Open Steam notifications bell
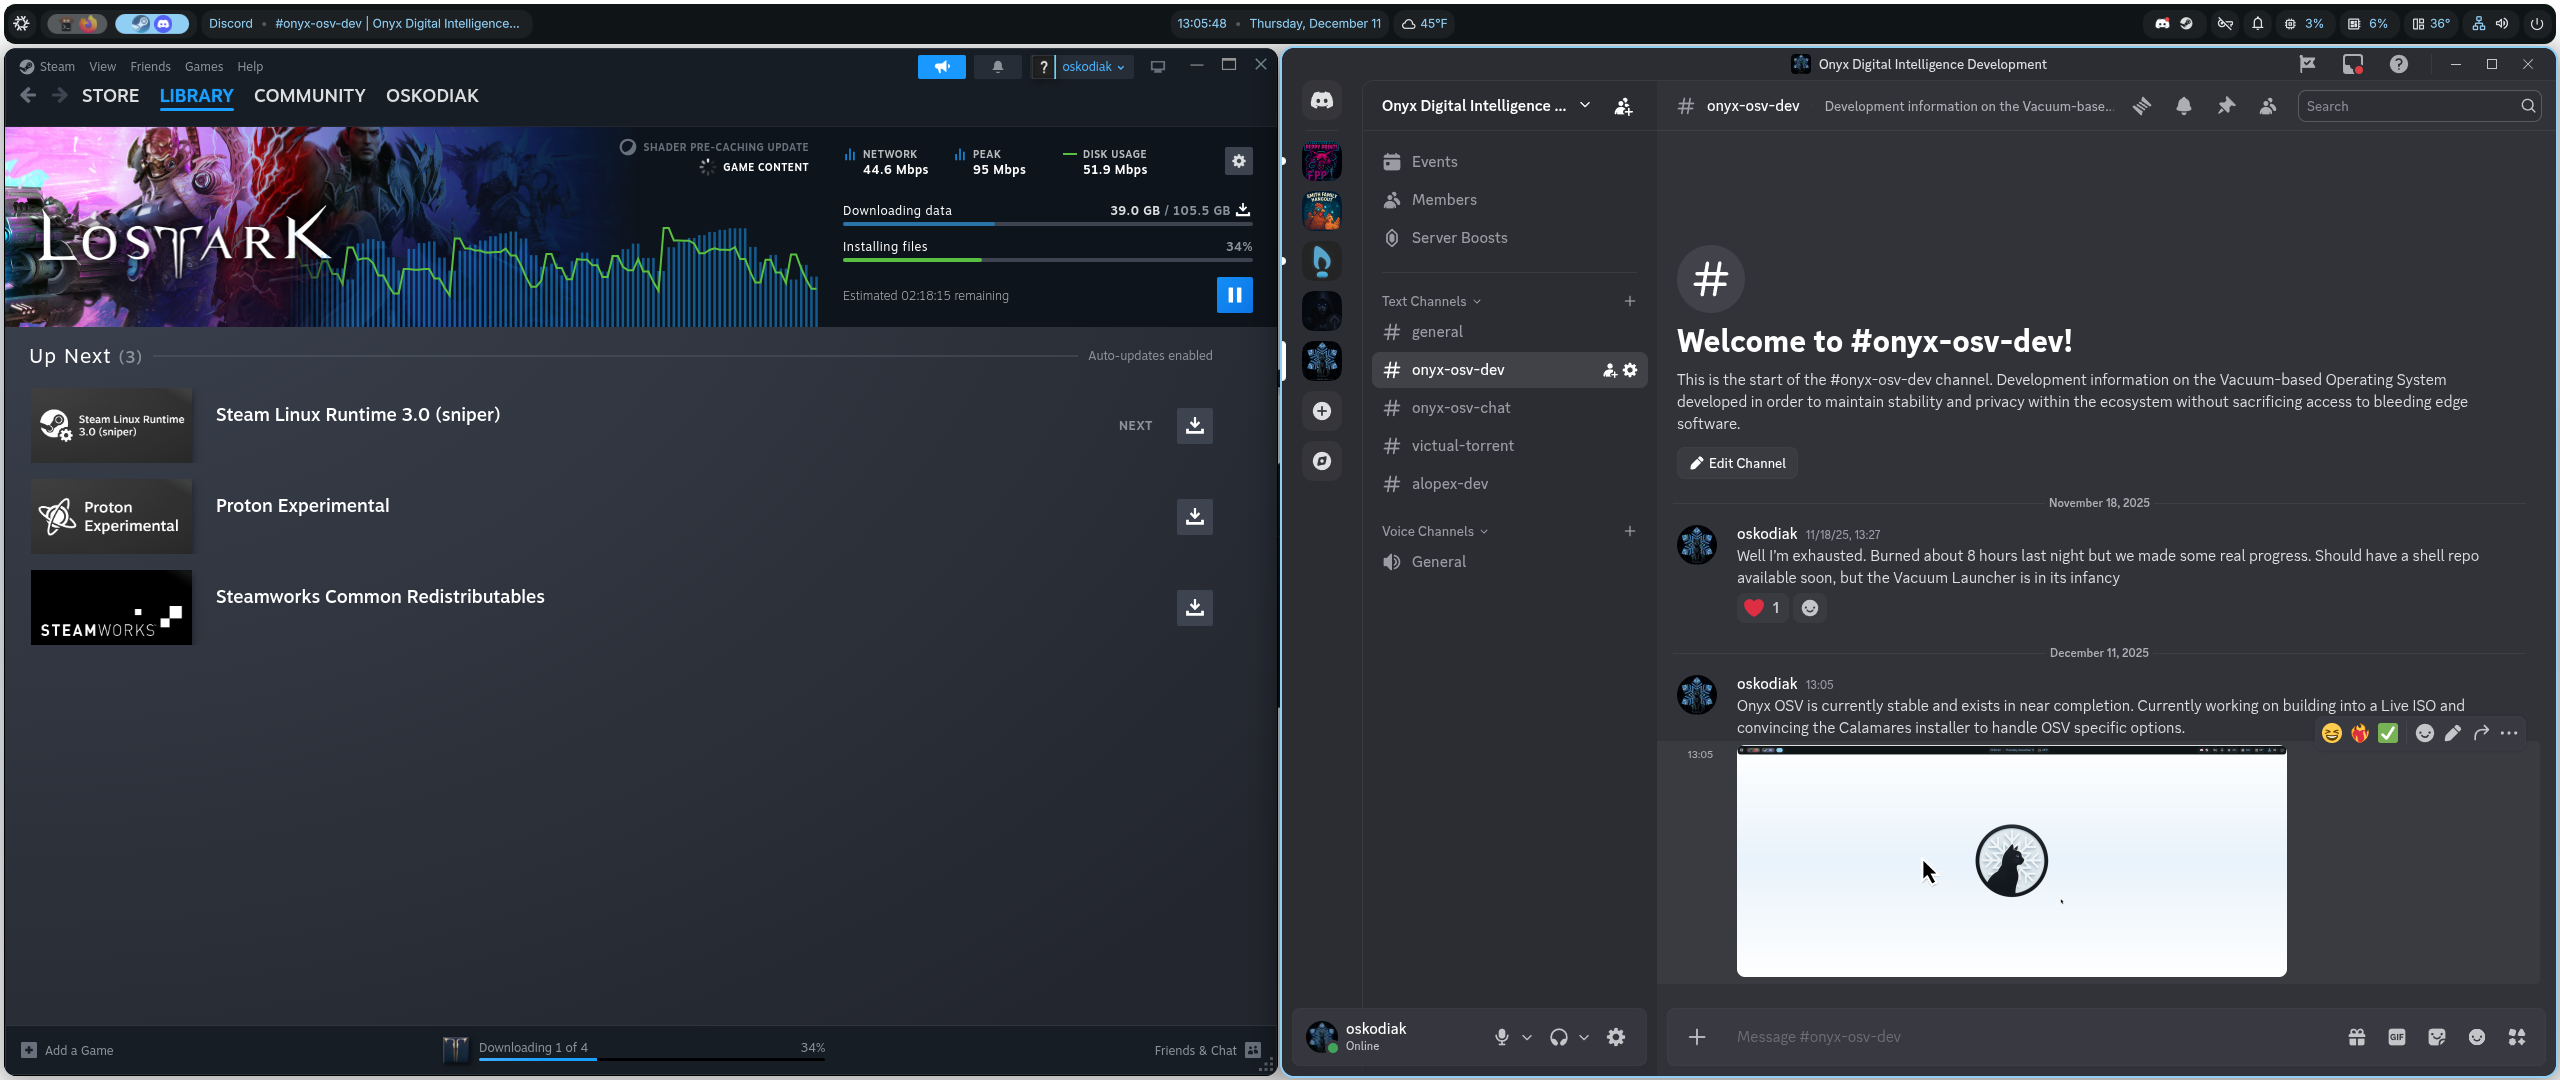 [997, 66]
